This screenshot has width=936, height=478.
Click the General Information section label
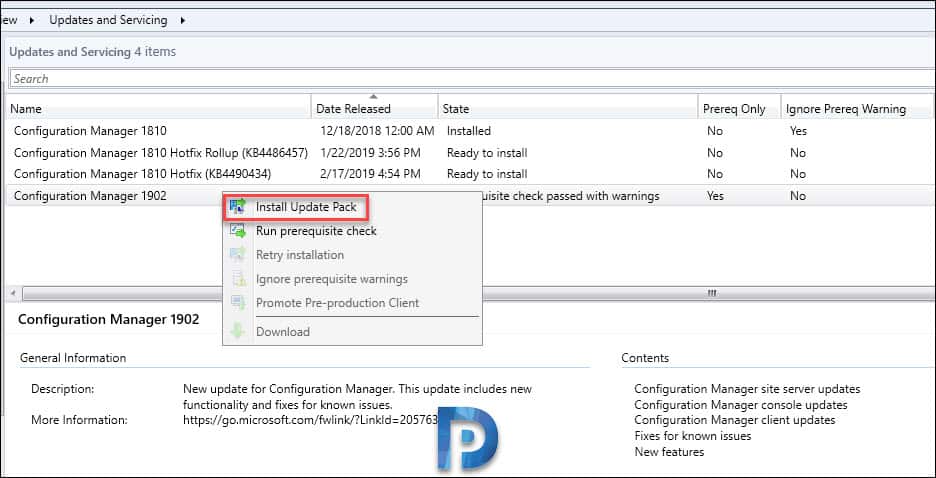coord(73,358)
